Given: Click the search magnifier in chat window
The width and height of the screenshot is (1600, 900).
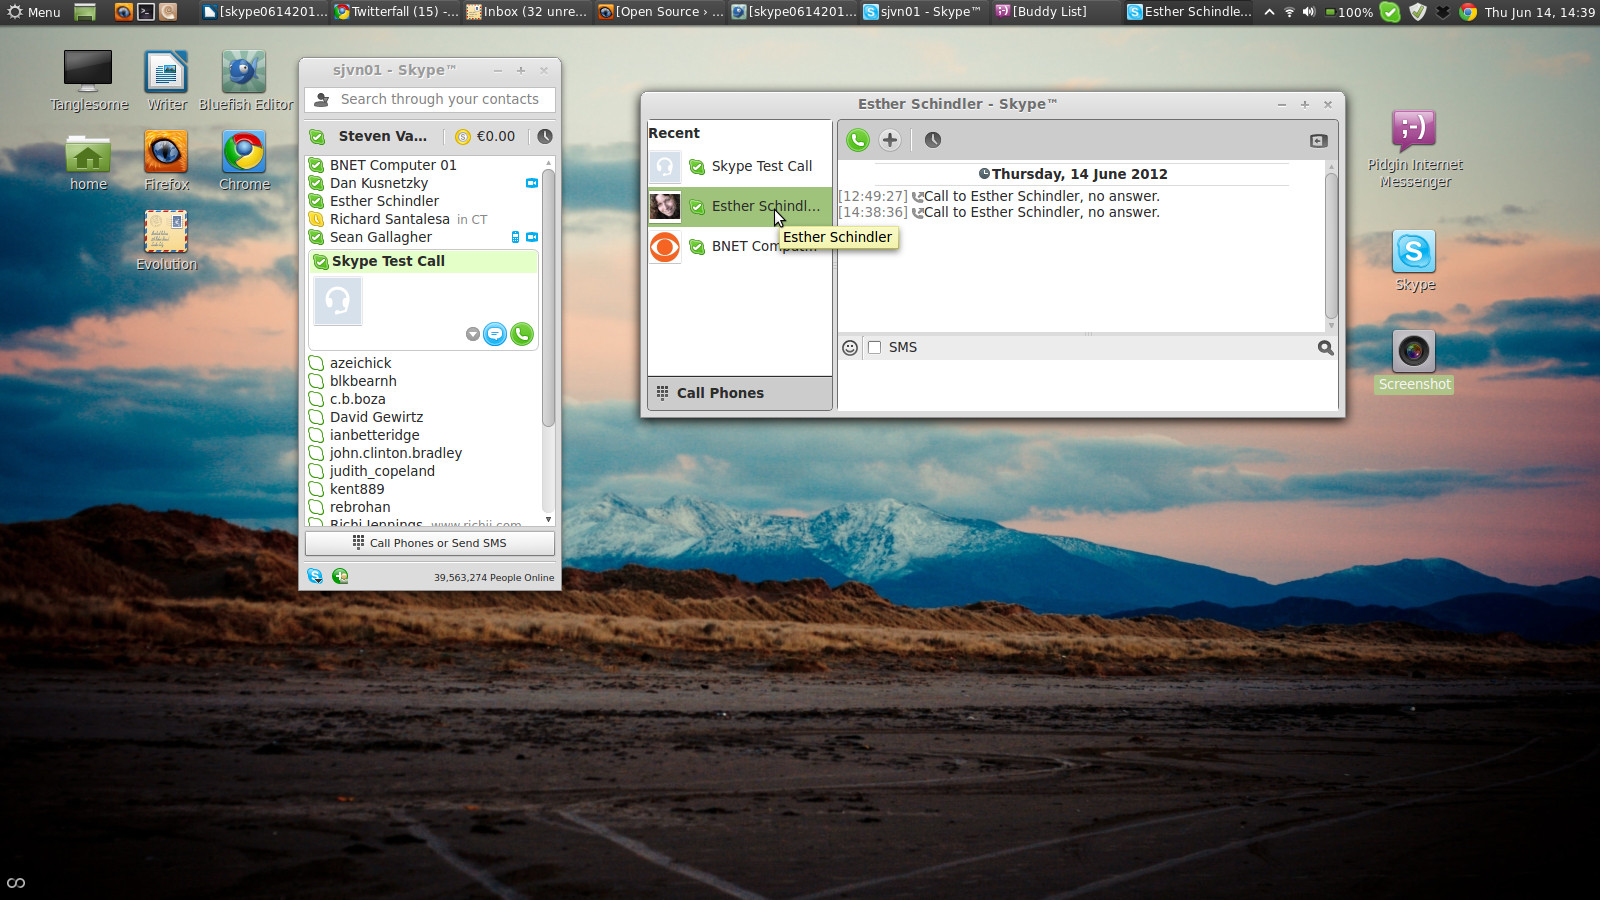Looking at the screenshot, I should 1325,348.
